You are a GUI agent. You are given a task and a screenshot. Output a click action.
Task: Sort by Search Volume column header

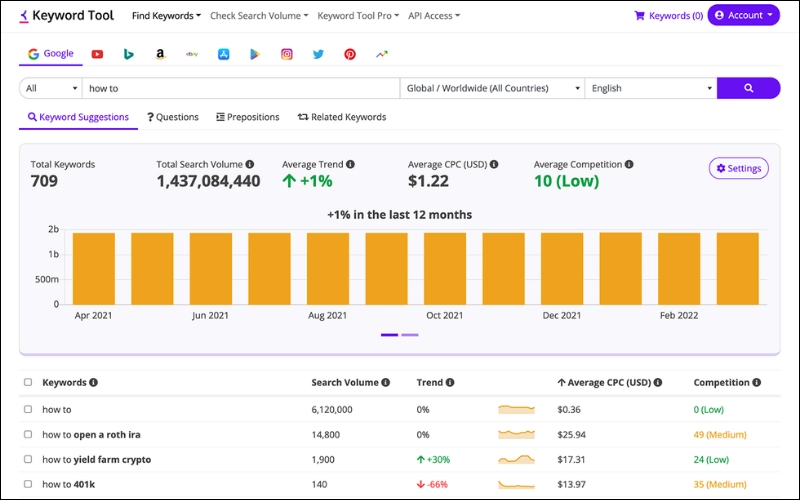345,383
